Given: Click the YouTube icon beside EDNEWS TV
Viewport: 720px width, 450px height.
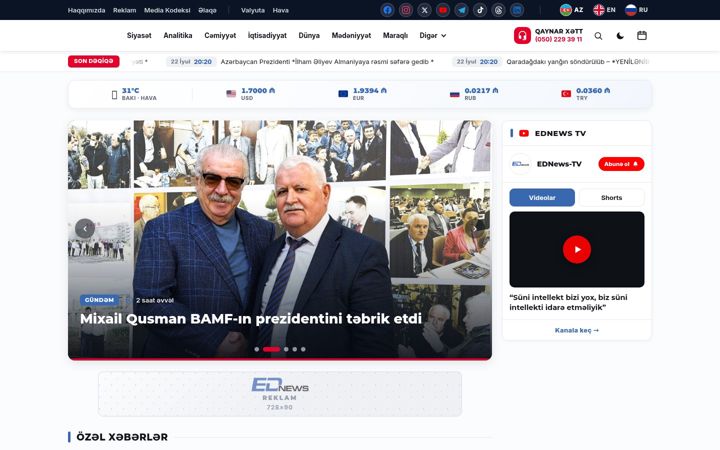Looking at the screenshot, I should pyautogui.click(x=523, y=133).
